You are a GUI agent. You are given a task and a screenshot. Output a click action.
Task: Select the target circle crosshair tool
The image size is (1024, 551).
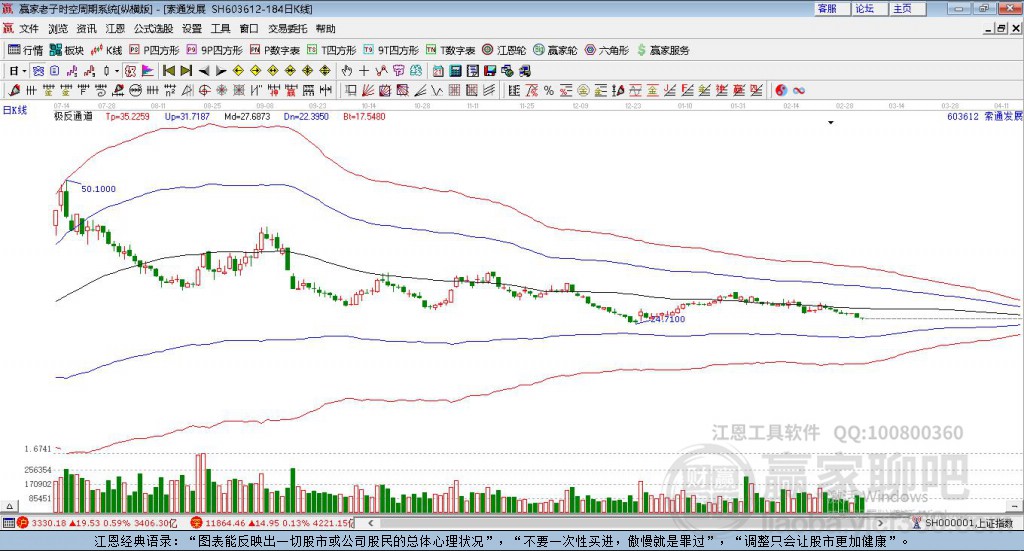[x=204, y=91]
